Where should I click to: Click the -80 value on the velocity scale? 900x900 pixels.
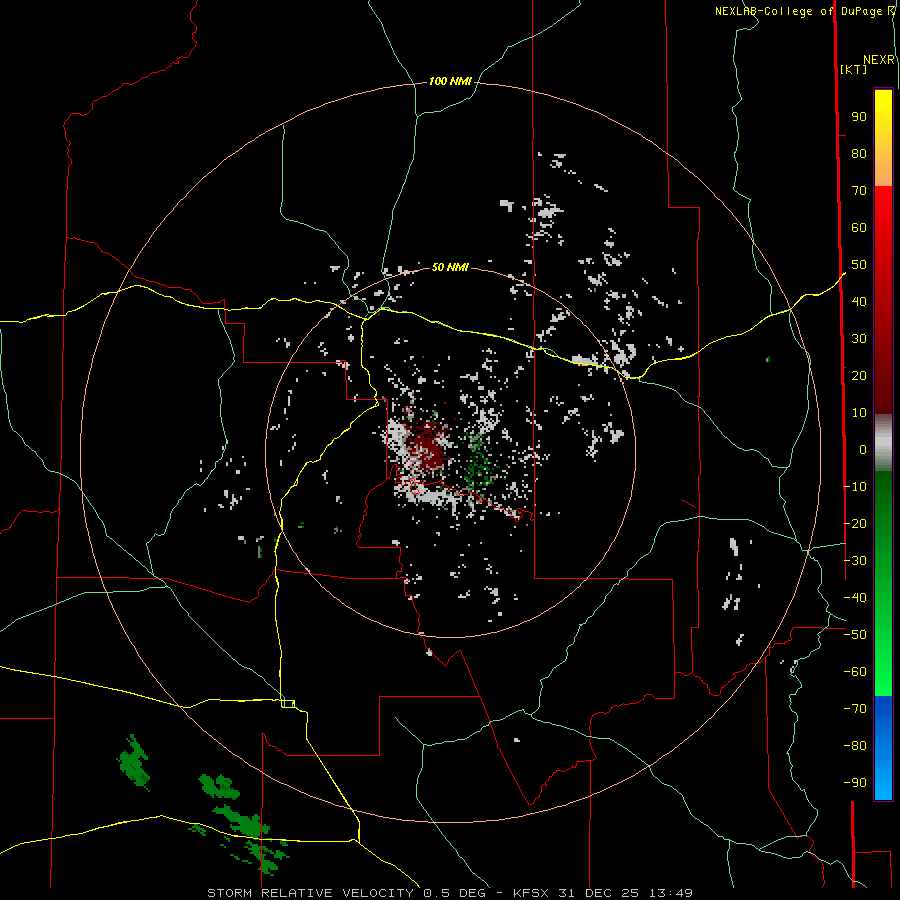(855, 746)
